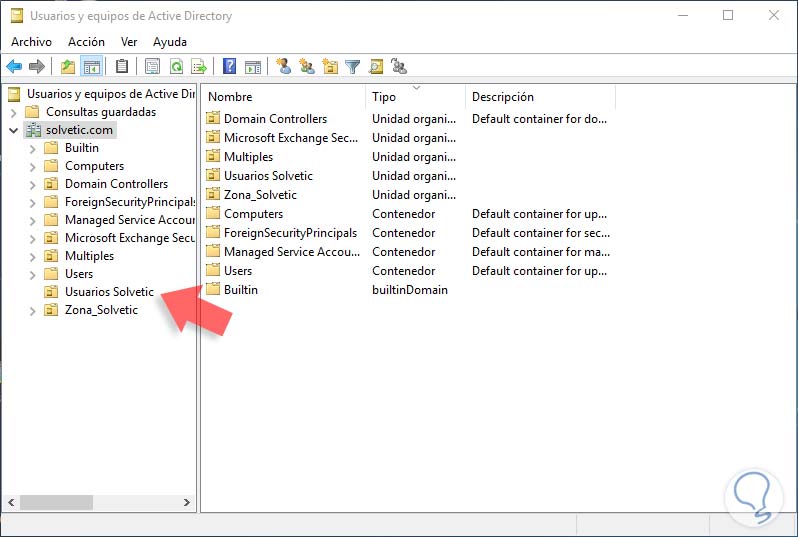The height and width of the screenshot is (537, 798).
Task: Click the Multiples OU icon in list pane
Action: (x=213, y=157)
